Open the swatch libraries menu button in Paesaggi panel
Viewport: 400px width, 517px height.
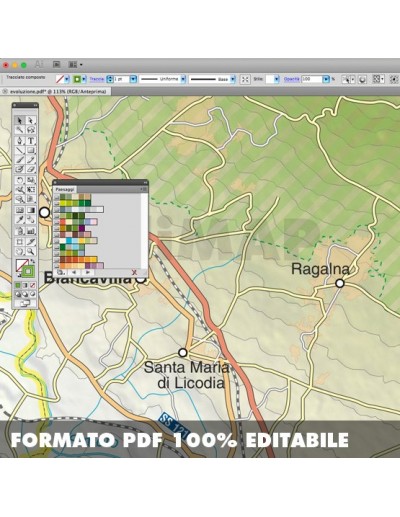coord(60,272)
